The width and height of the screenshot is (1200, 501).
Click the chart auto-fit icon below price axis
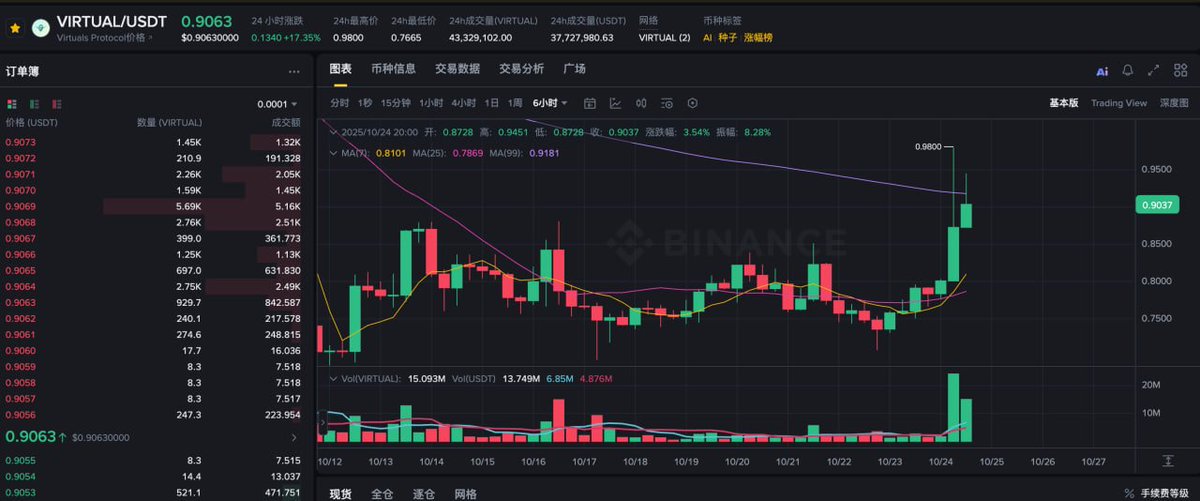(x=1168, y=461)
